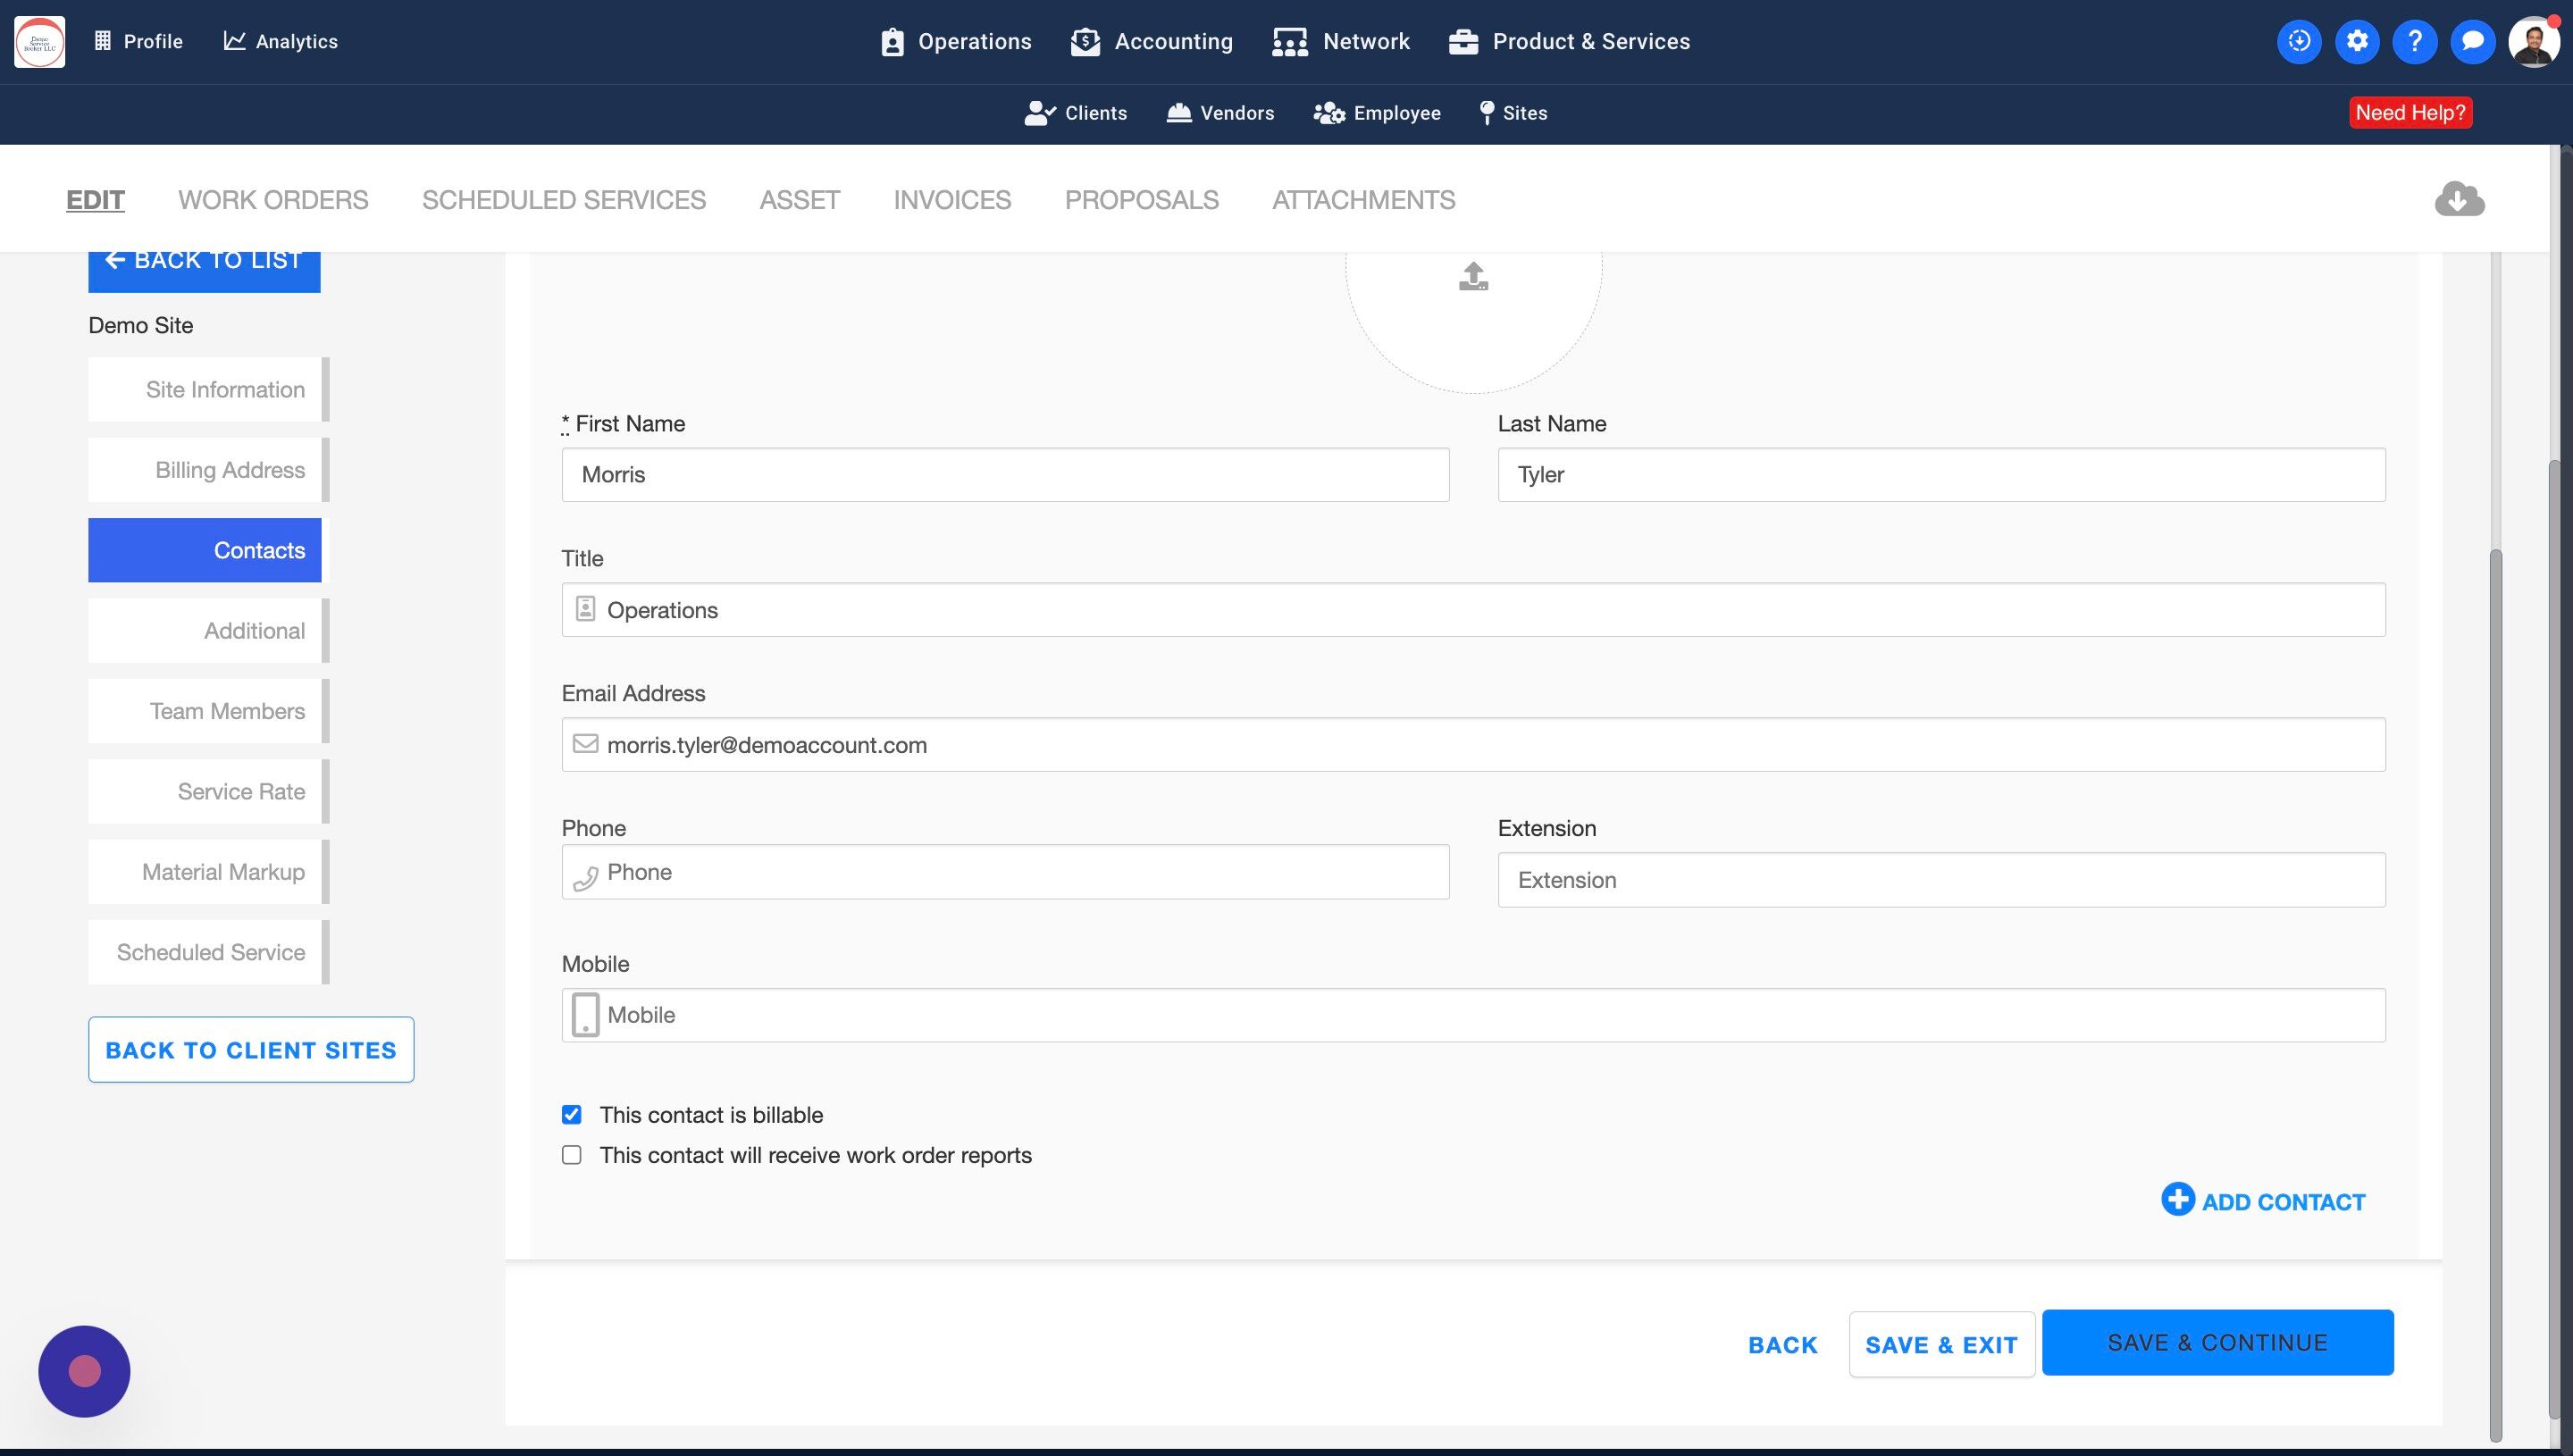Click the Add Contact link
This screenshot has height=1456, width=2573.
pyautogui.click(x=2263, y=1201)
